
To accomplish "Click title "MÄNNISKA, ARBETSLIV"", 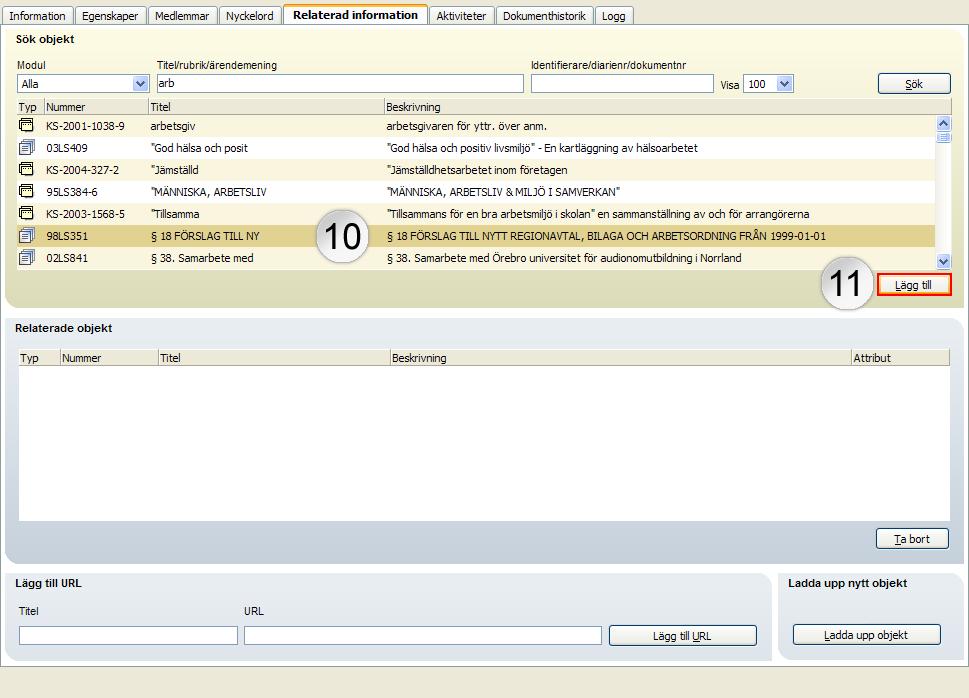I will 209,192.
